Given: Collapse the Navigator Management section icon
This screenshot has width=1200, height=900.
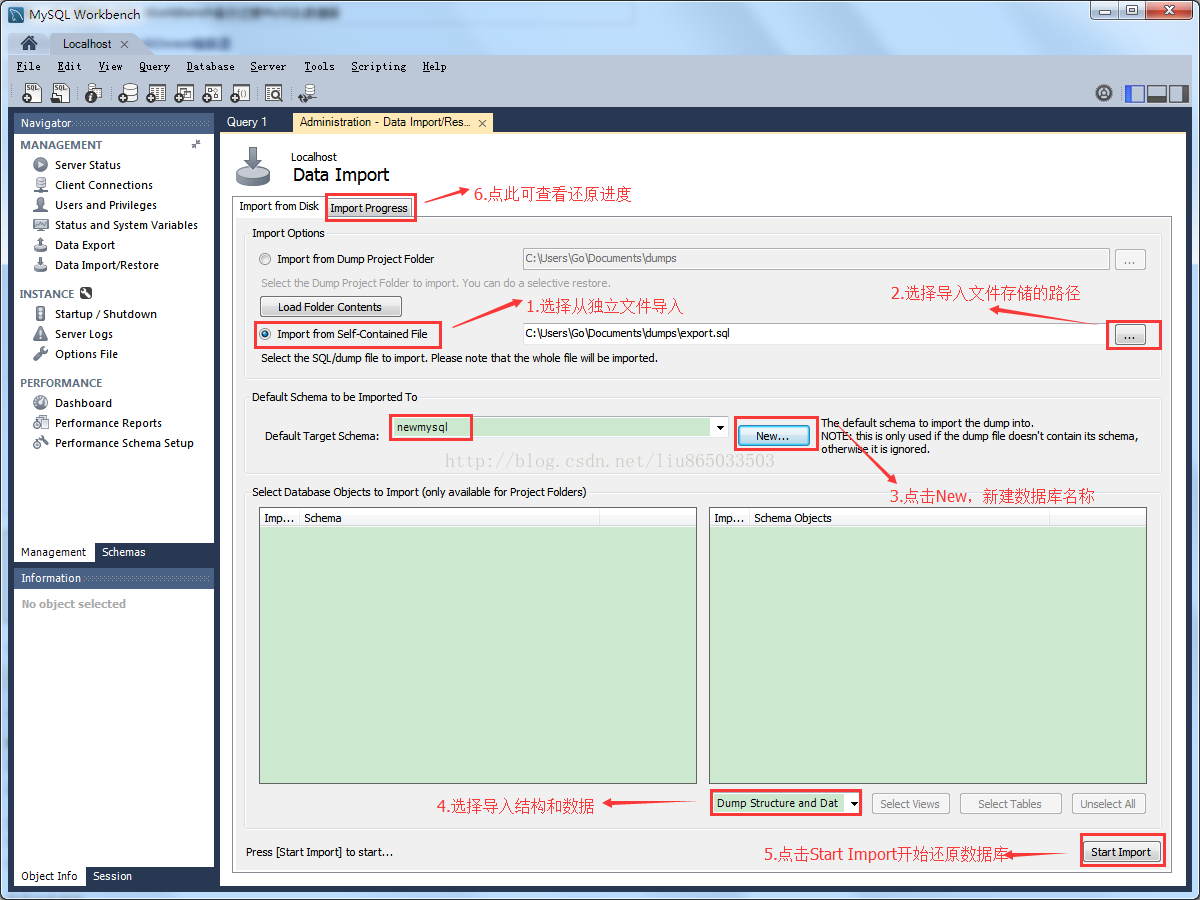Looking at the screenshot, I should click(196, 144).
